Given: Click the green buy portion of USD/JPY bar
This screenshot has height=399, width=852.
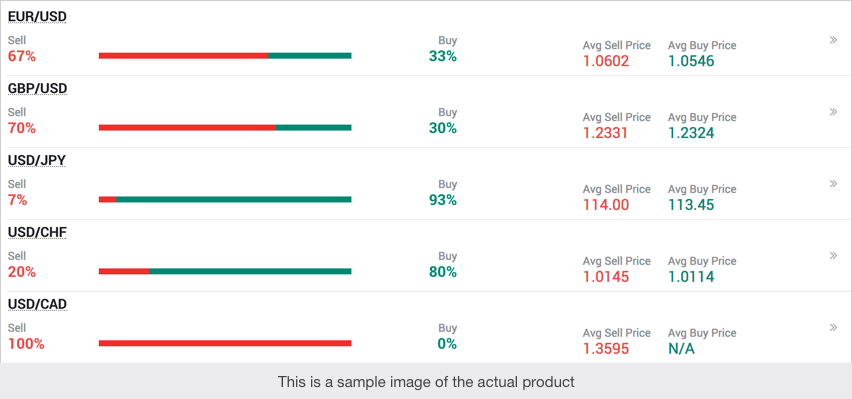Looking at the screenshot, I should 234,200.
